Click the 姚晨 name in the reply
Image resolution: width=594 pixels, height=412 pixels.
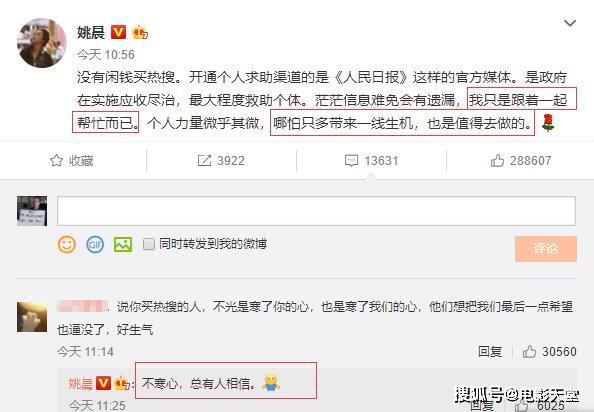pyautogui.click(x=80, y=384)
